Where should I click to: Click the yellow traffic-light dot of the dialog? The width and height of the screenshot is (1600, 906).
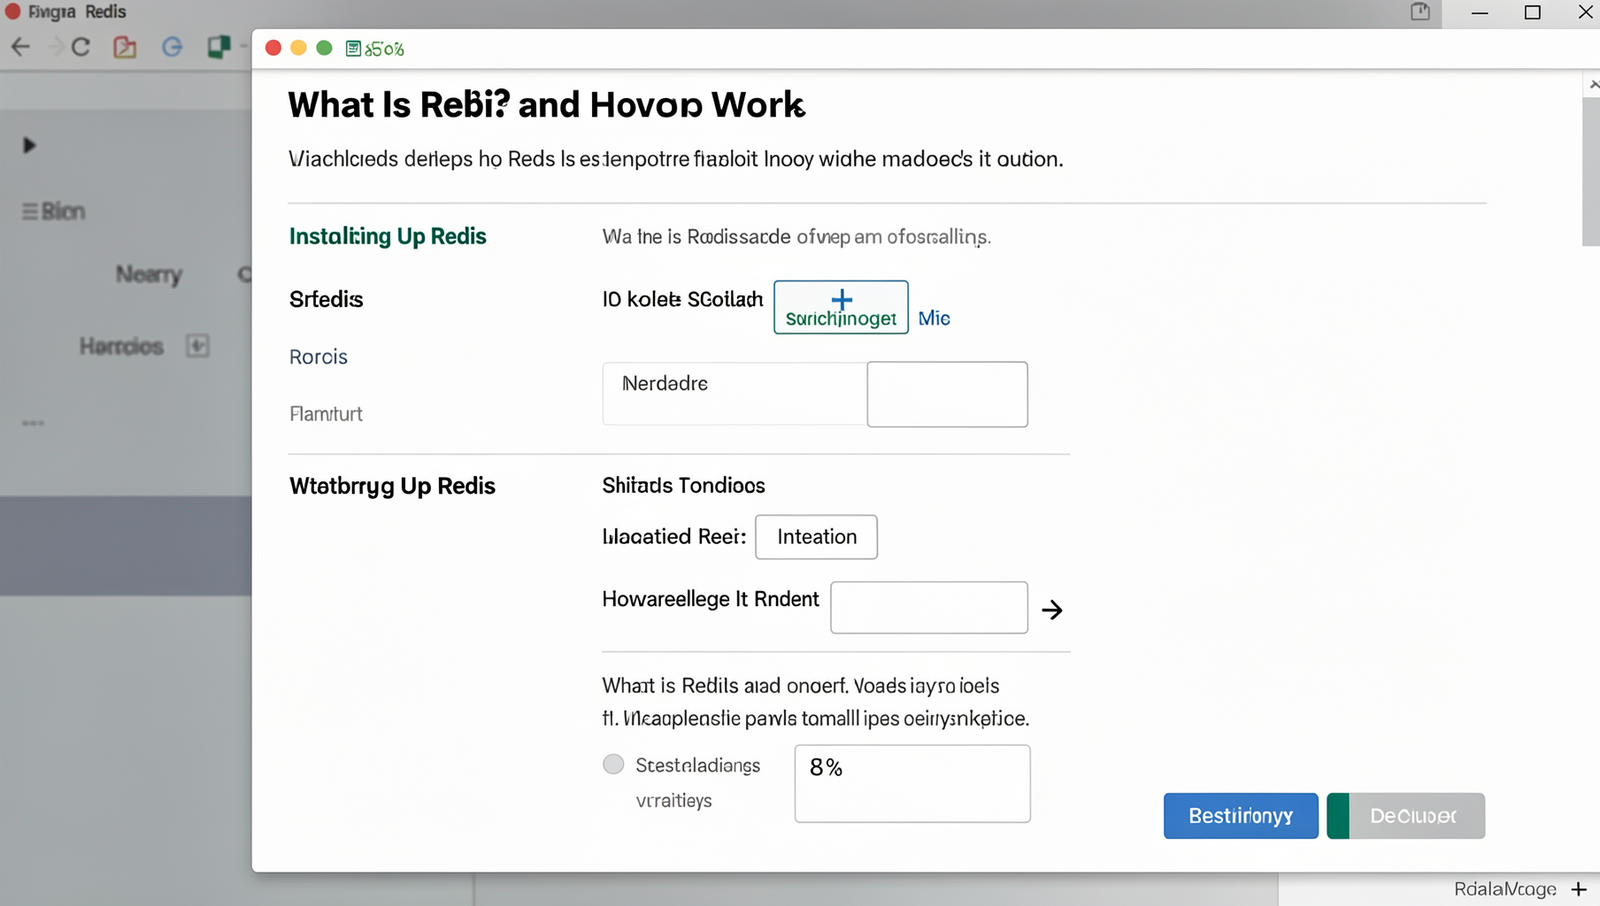[298, 48]
